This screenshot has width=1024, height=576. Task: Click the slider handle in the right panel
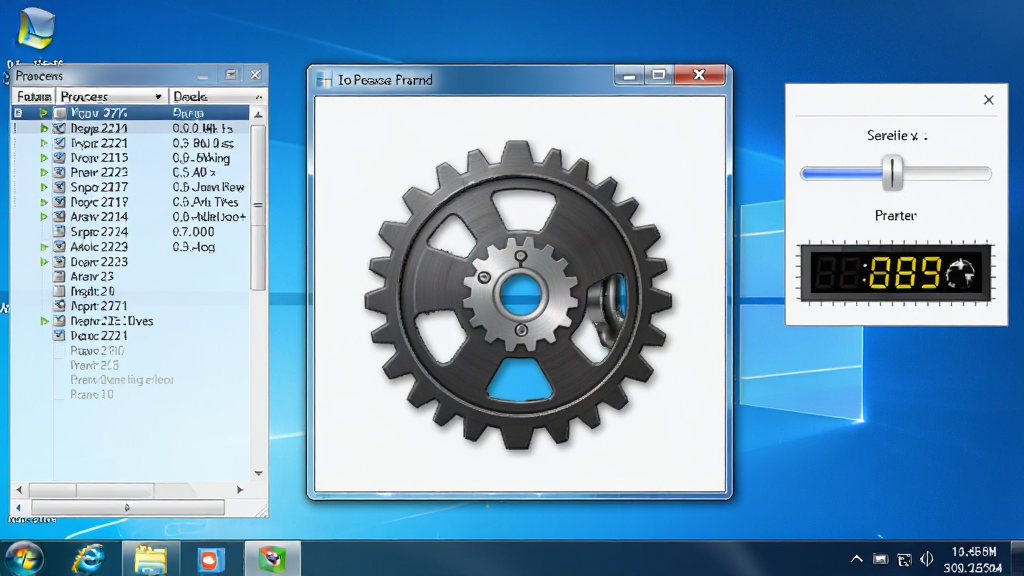[893, 173]
